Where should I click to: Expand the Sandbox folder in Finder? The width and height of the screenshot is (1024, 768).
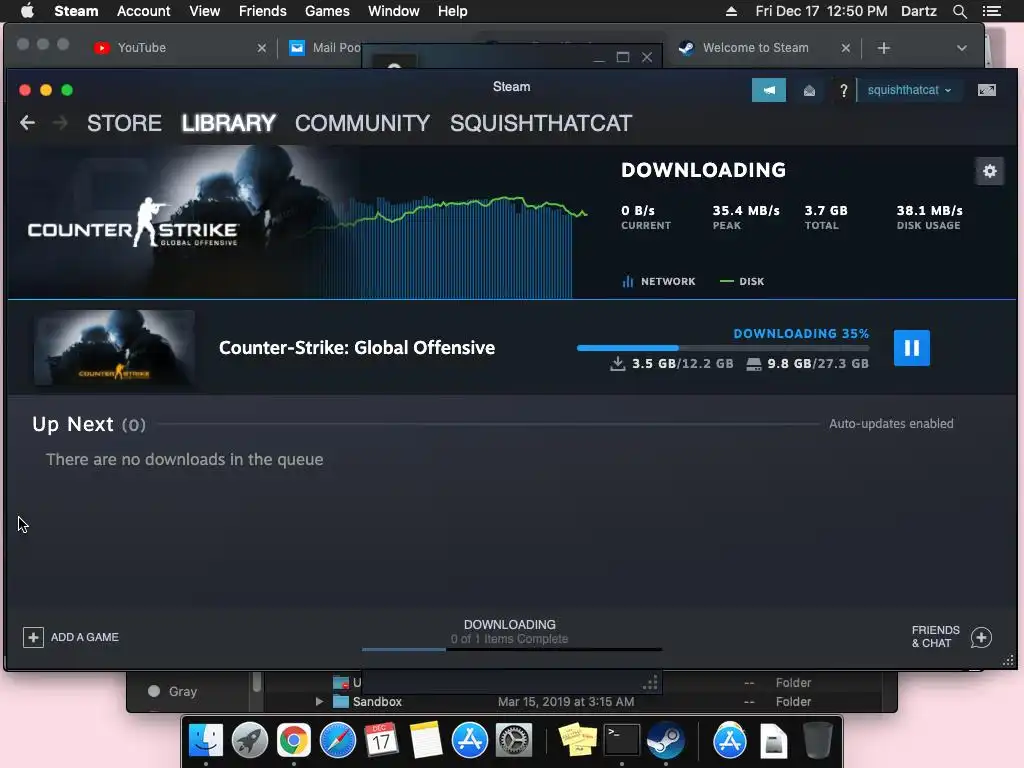point(319,701)
